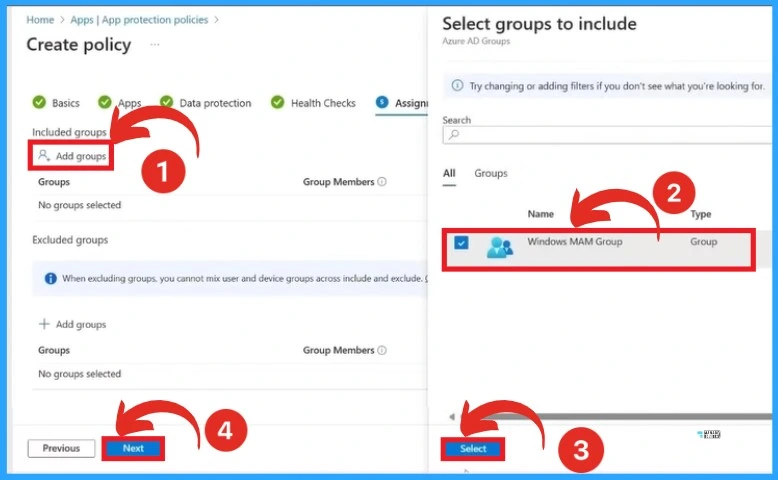Click the search magnifier icon
The width and height of the screenshot is (778, 480).
pos(454,135)
